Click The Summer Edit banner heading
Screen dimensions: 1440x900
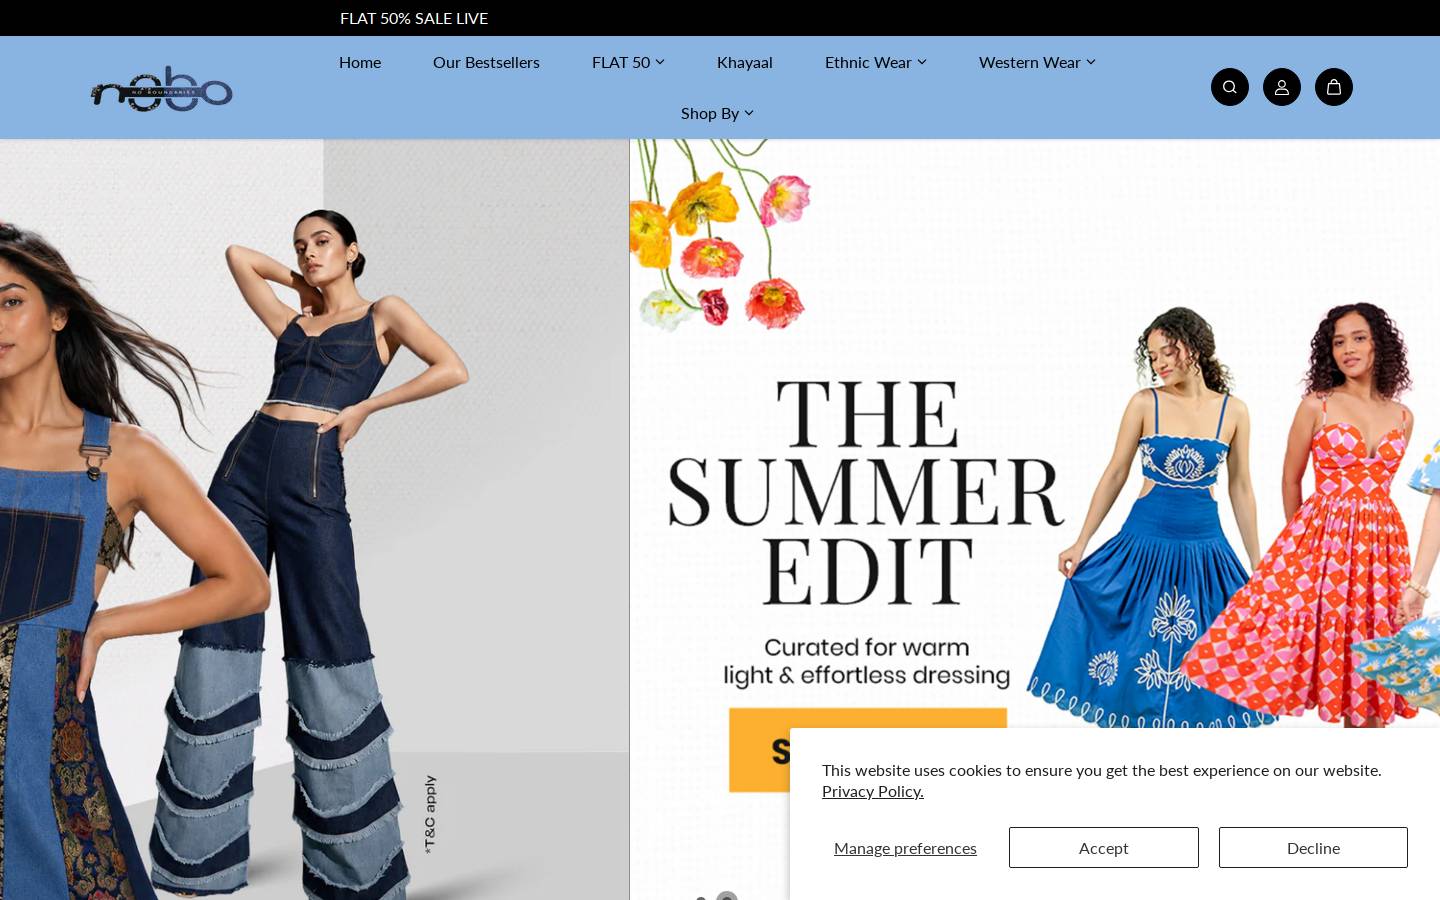pyautogui.click(x=866, y=492)
